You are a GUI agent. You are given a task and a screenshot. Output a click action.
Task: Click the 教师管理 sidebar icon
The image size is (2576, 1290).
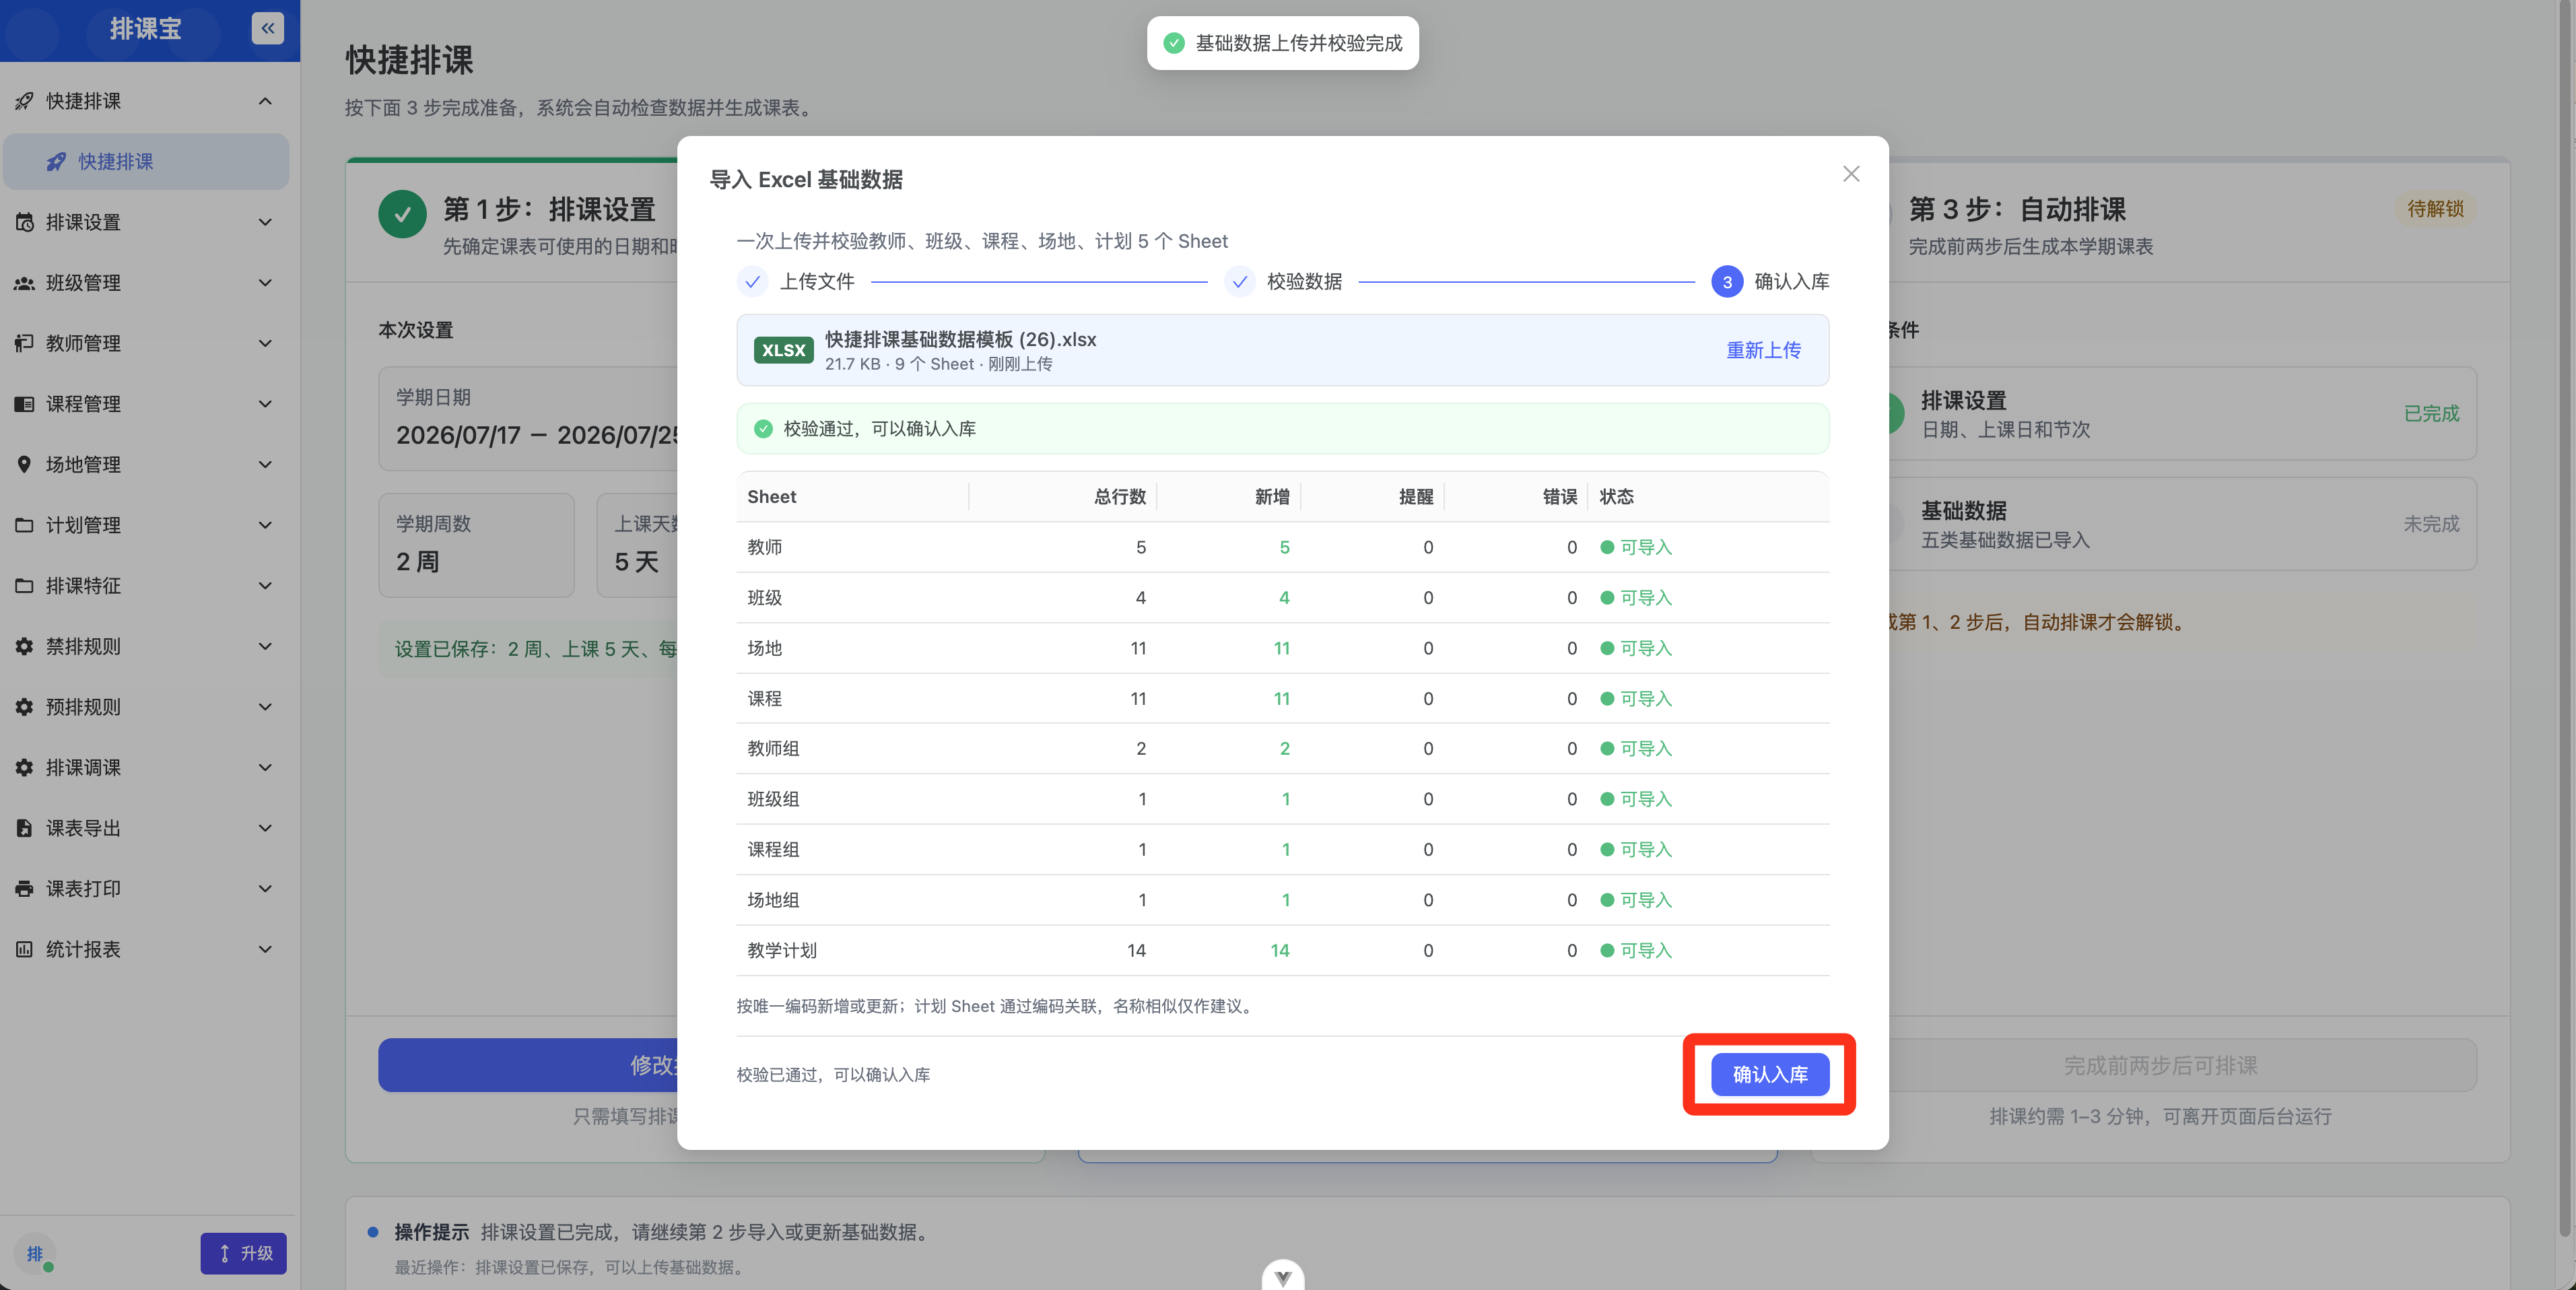pyautogui.click(x=24, y=343)
